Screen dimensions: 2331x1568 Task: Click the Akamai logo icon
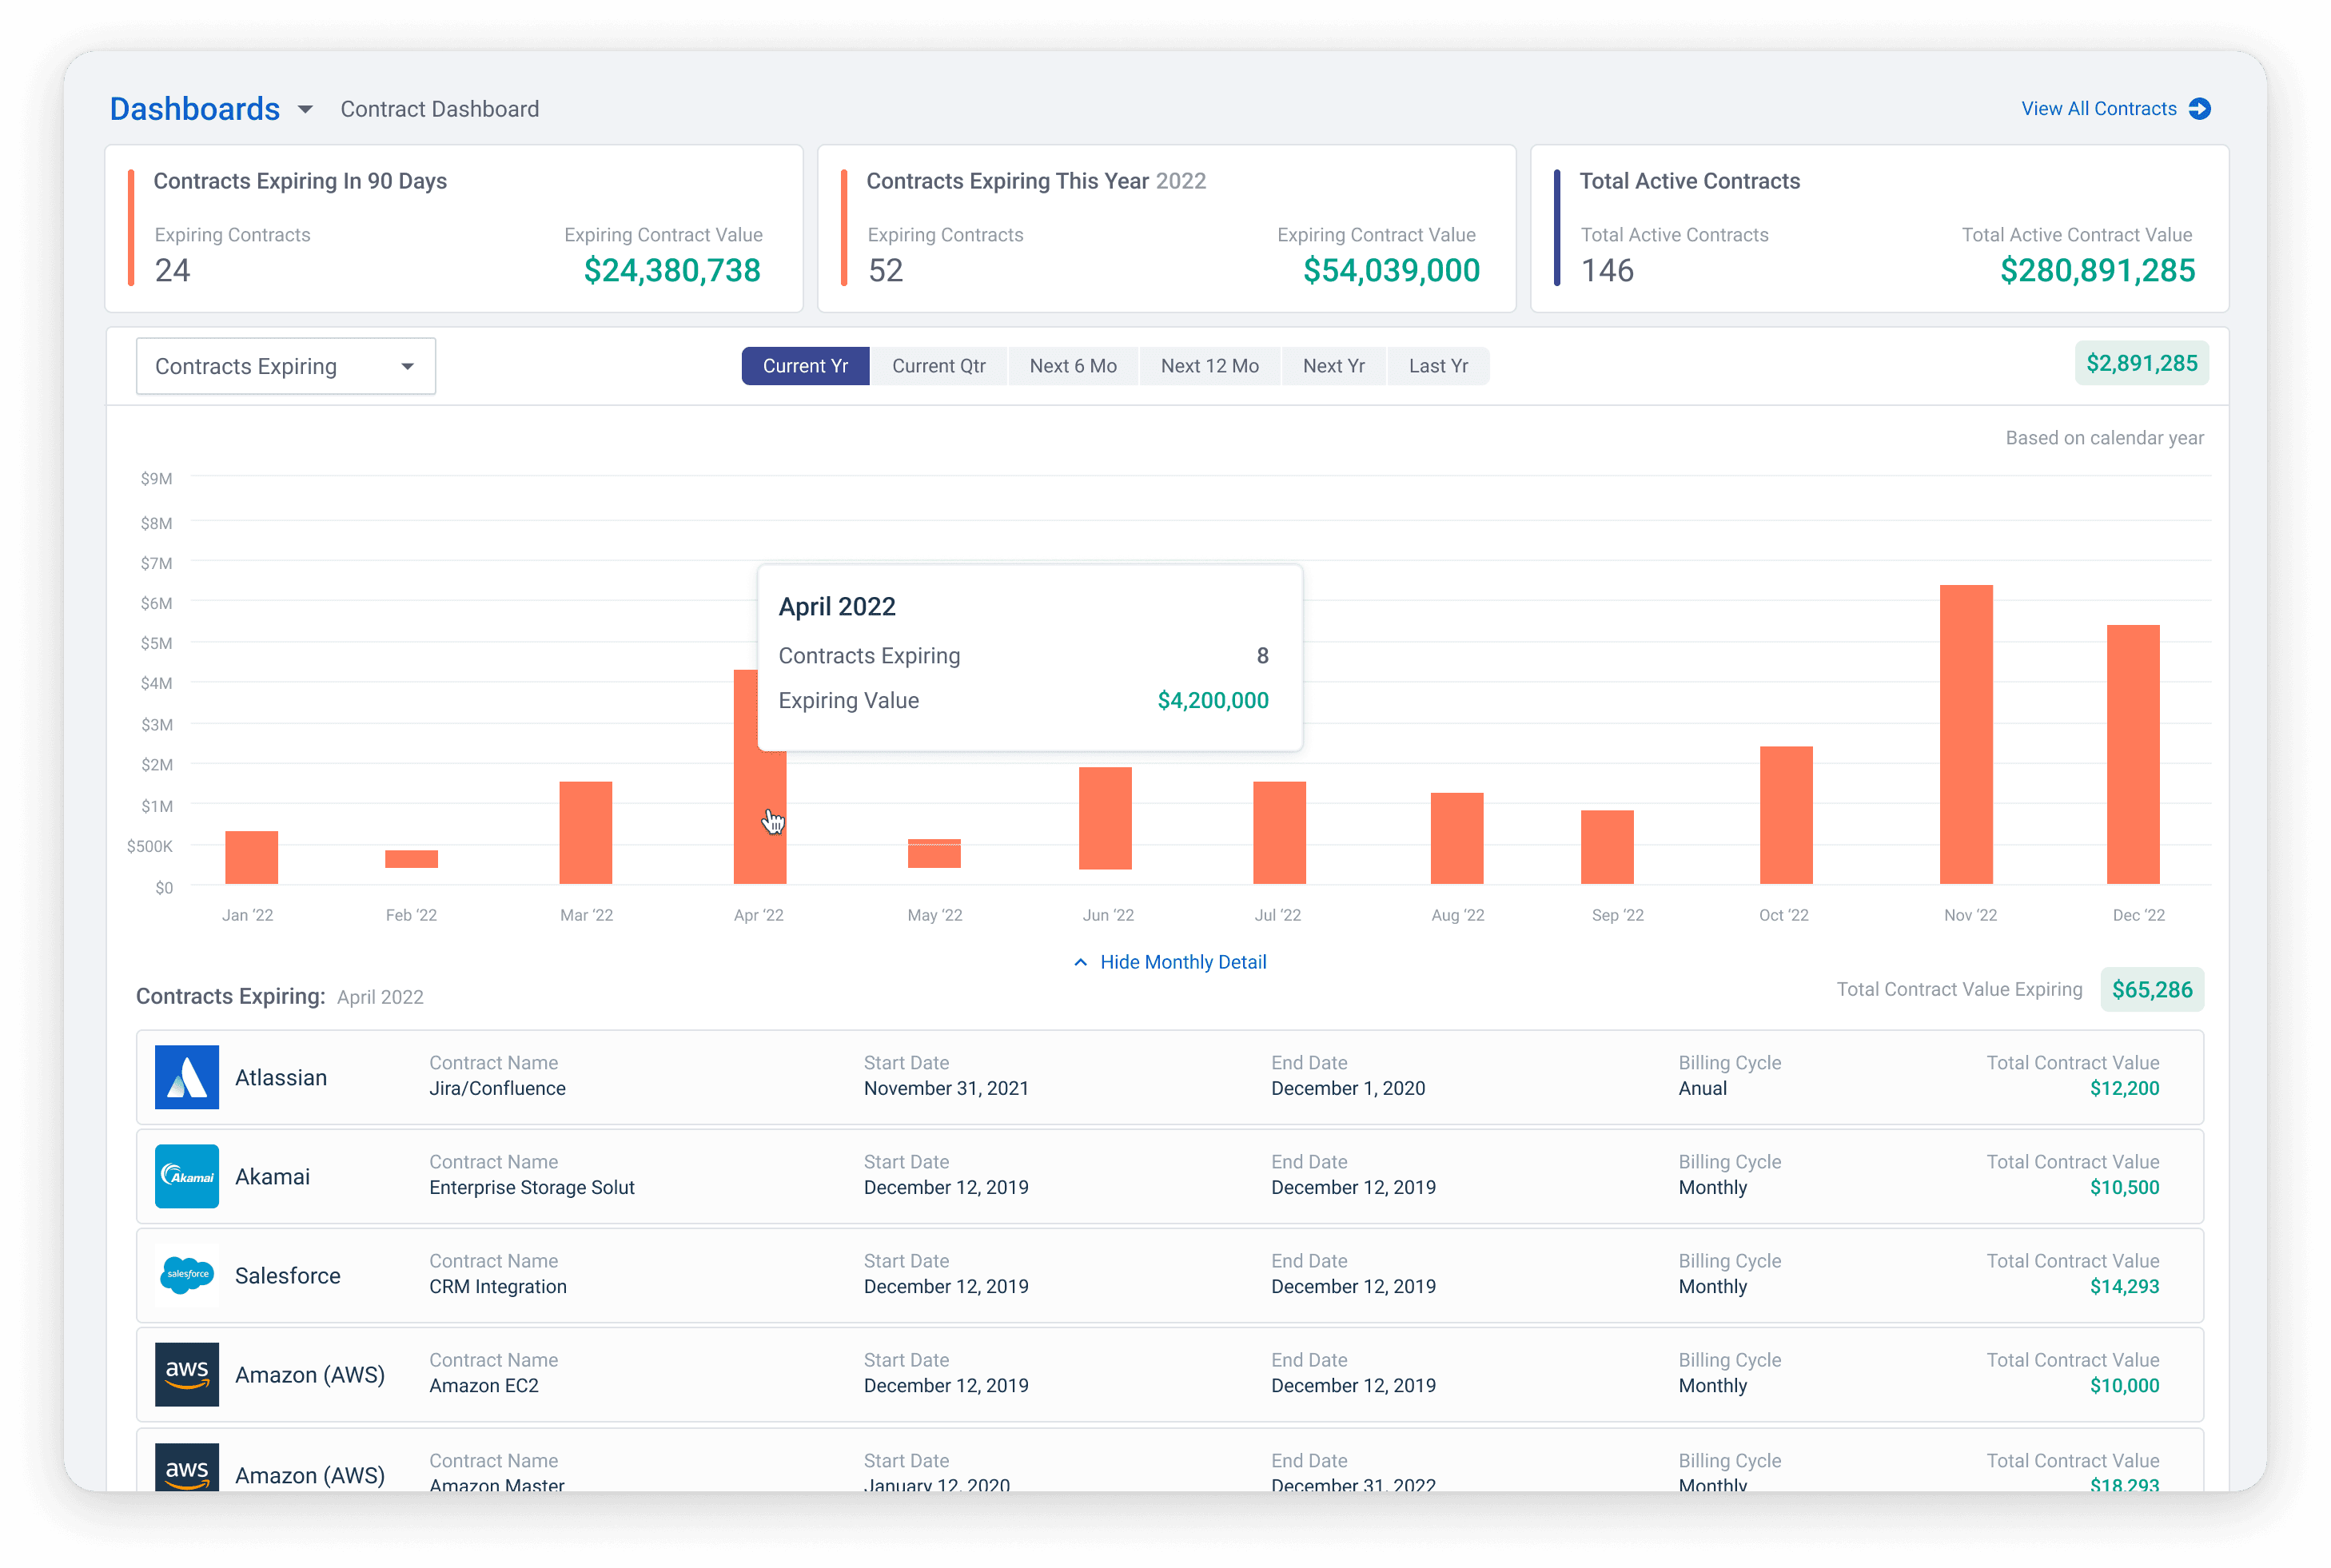(187, 1176)
